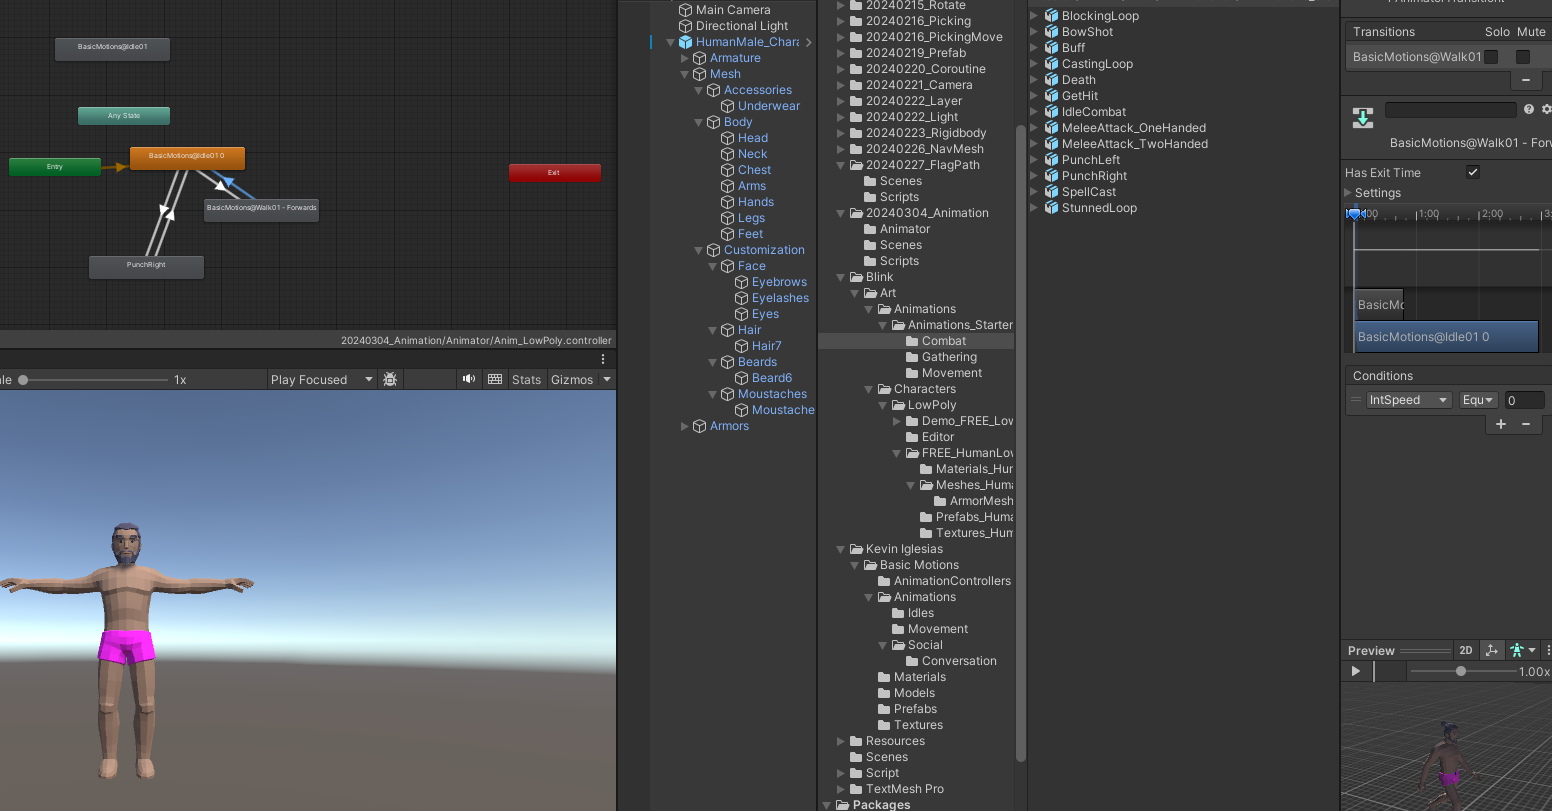Select BasicMotions@Idle01 0 timeline clip
Viewport: 1552px width, 811px height.
pos(1446,337)
